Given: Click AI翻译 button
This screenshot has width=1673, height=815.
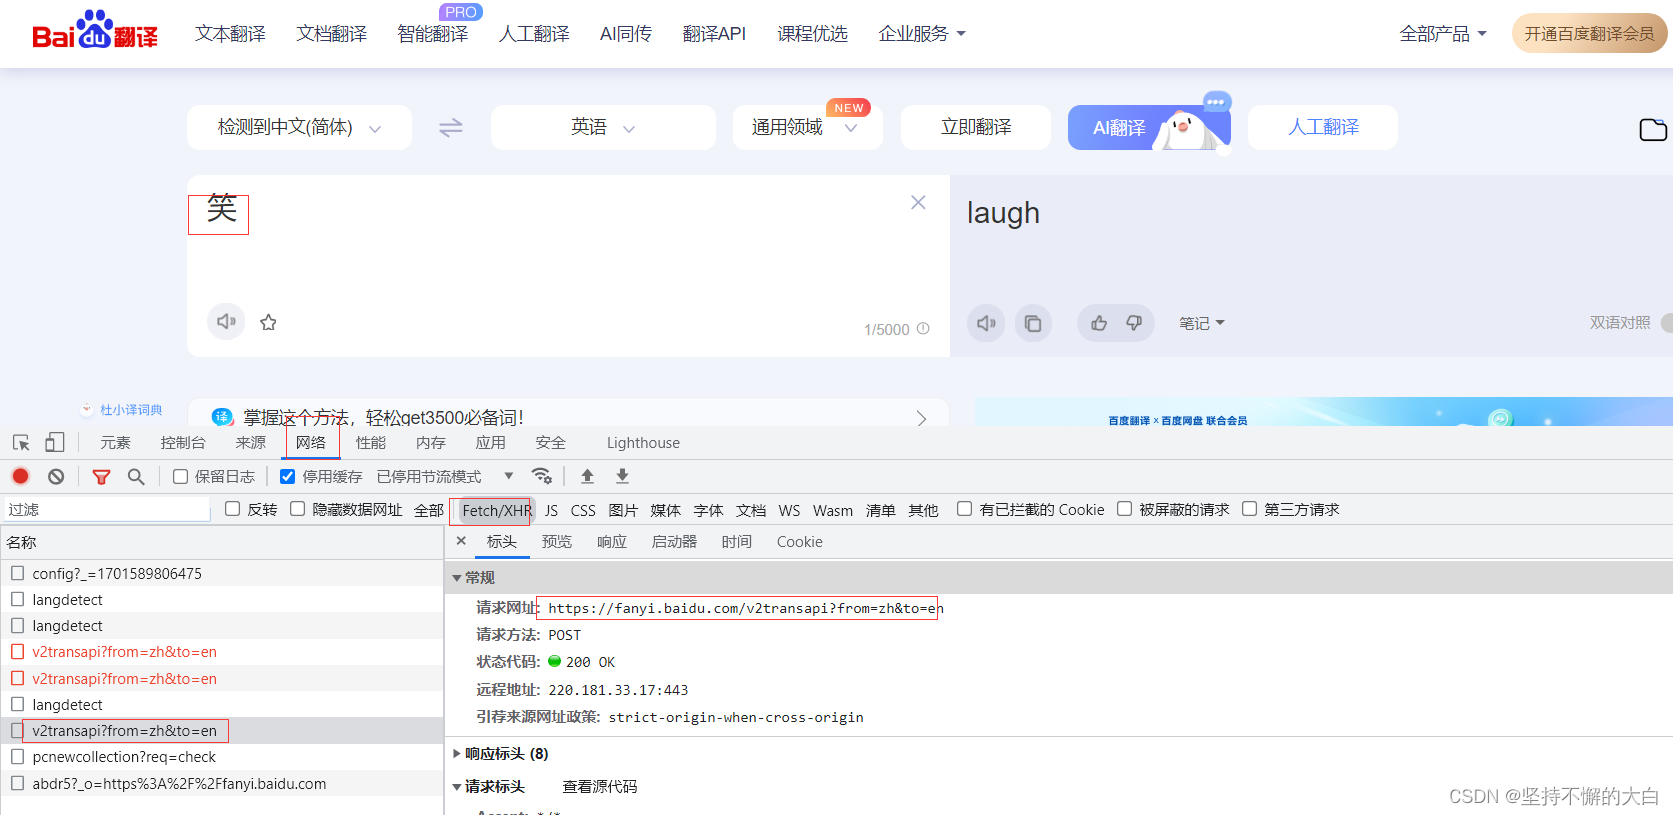Looking at the screenshot, I should coord(1149,128).
